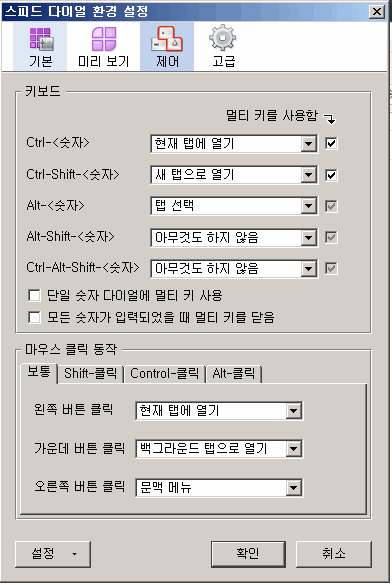Toggle multi-key checkbox for Ctrl-Shift-<숫자>
Image resolution: width=392 pixels, height=585 pixels.
click(331, 175)
